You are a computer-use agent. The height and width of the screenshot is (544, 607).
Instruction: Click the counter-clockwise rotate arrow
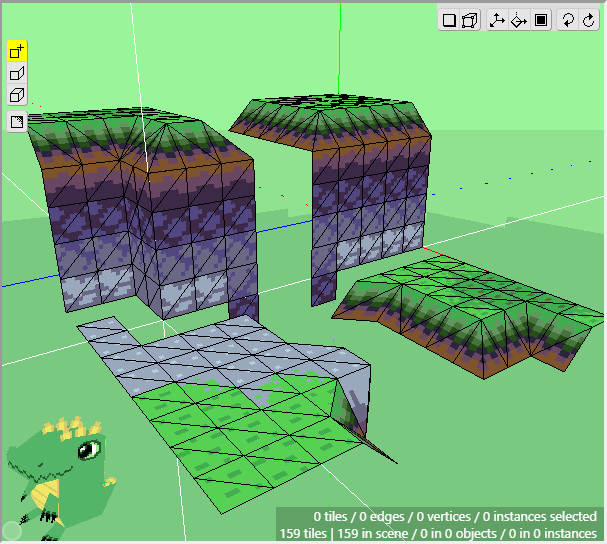point(568,20)
